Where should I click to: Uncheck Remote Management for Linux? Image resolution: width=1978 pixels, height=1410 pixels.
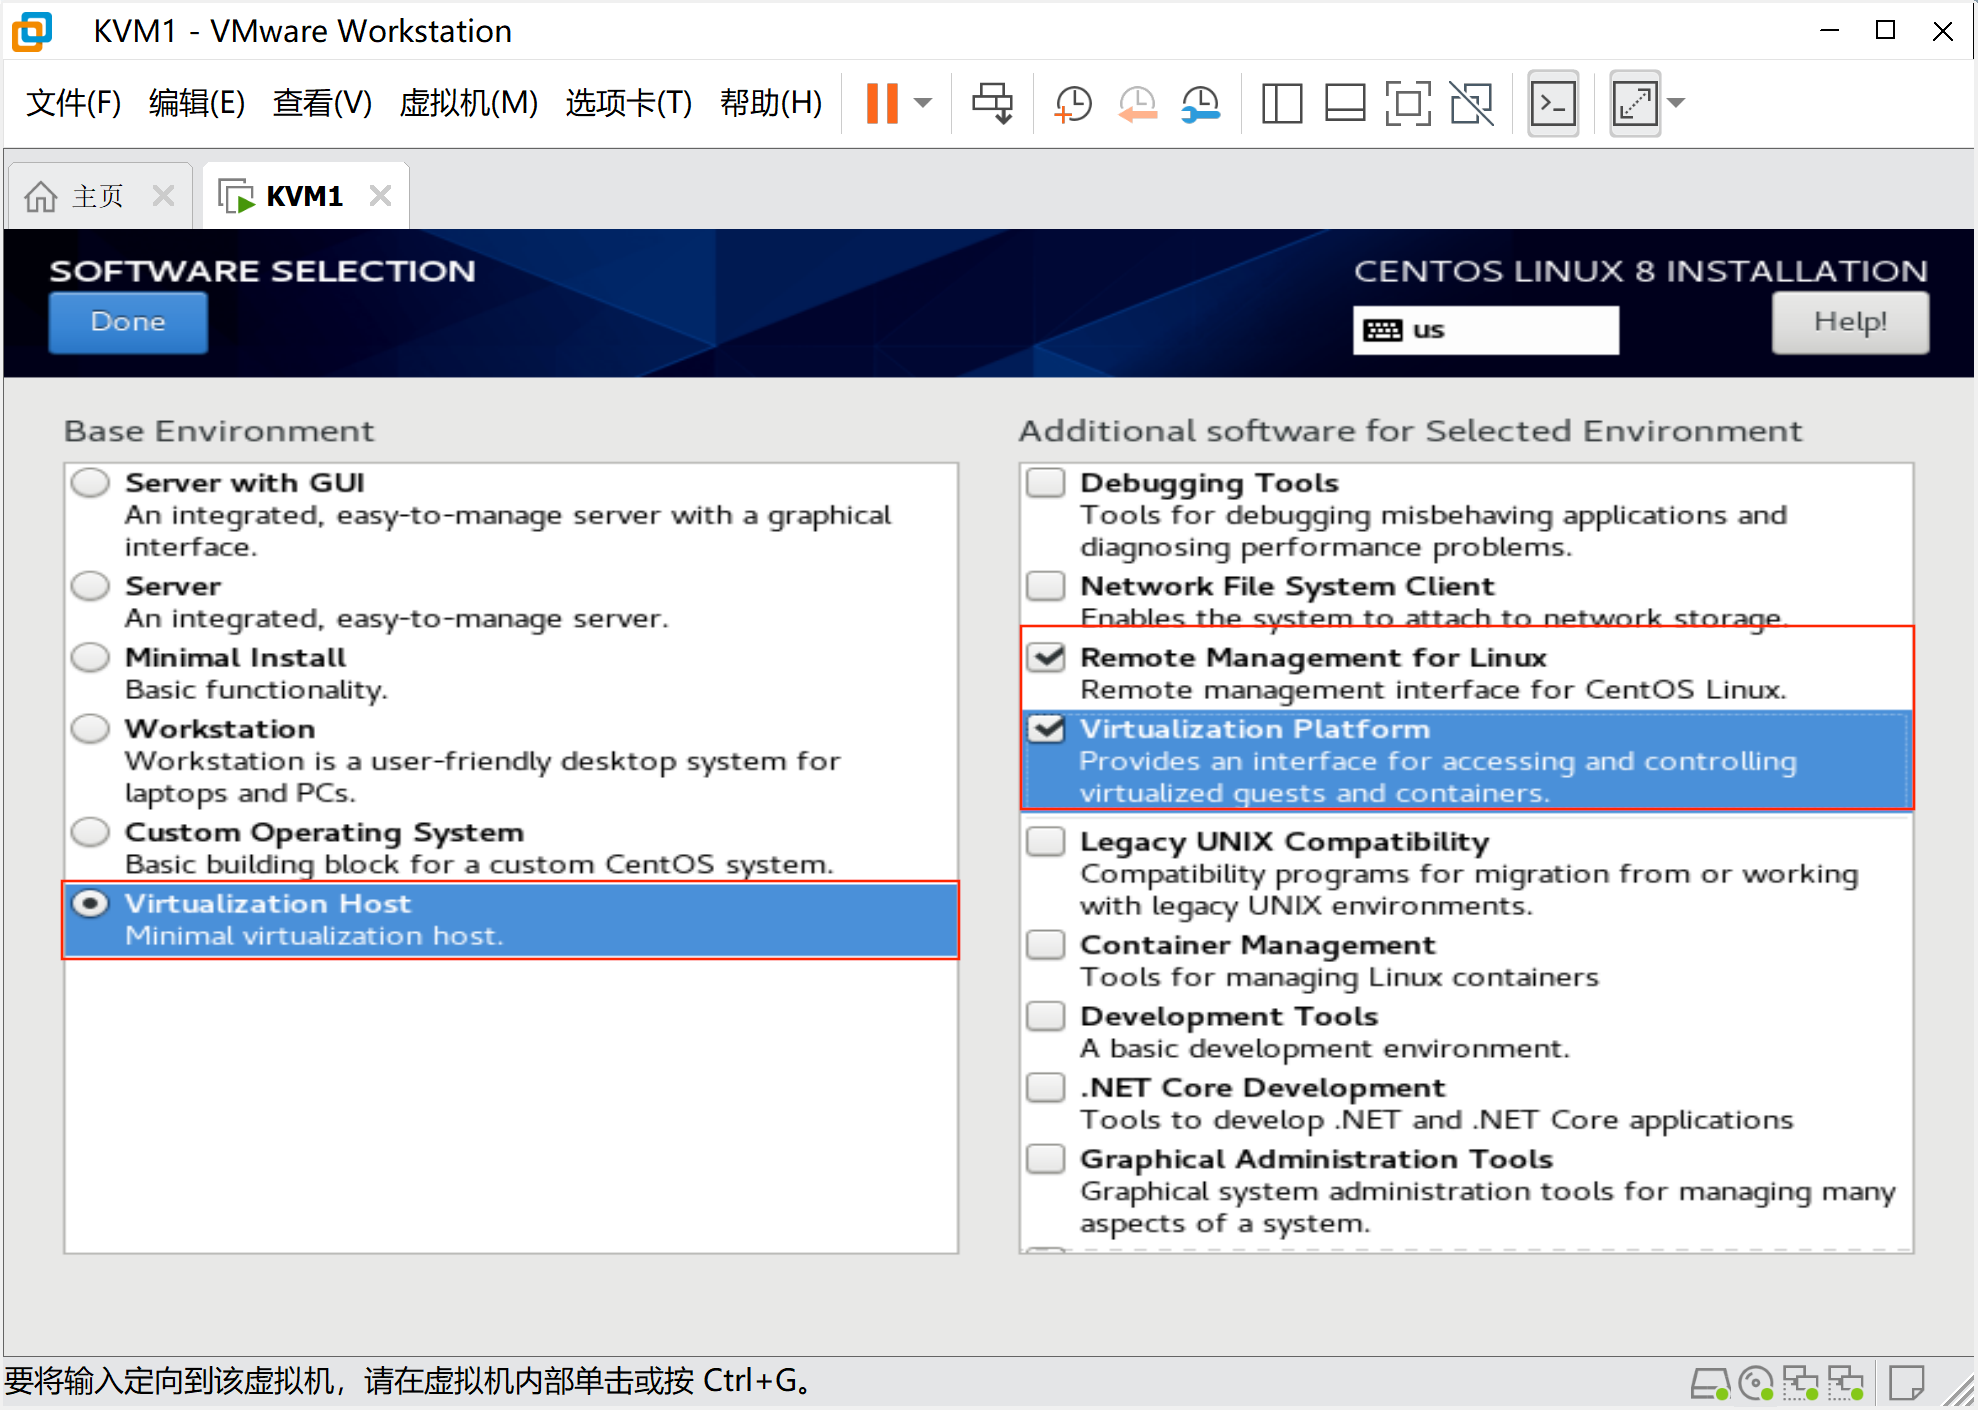[x=1046, y=658]
